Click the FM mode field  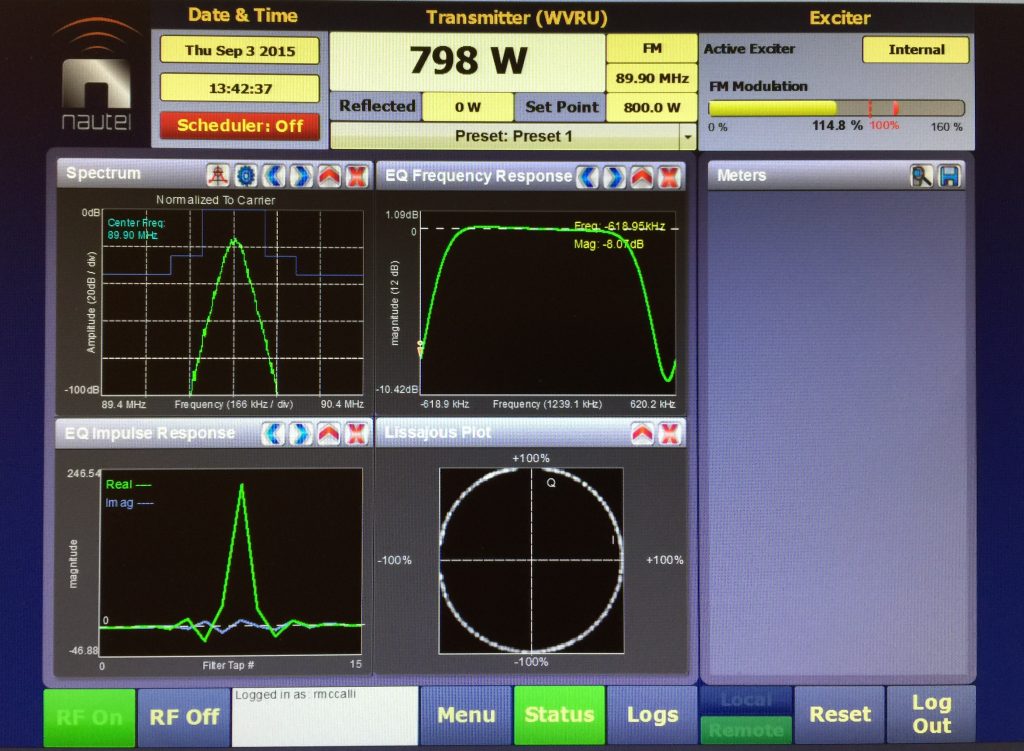click(652, 48)
